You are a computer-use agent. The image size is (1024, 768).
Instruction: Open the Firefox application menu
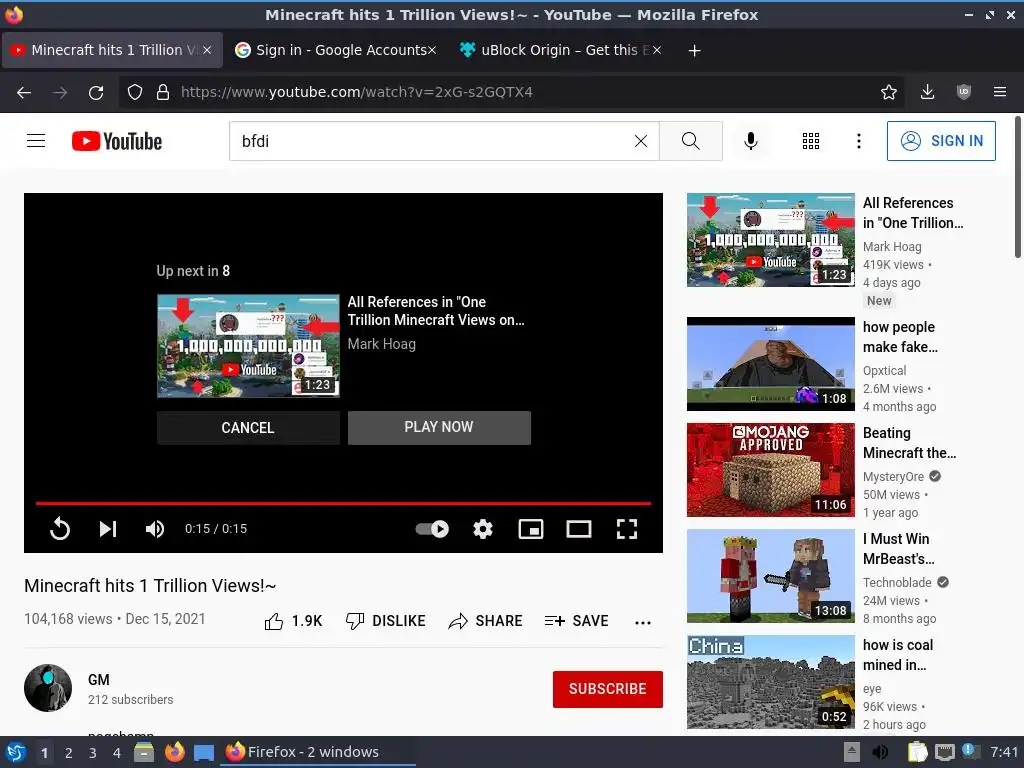click(x=1000, y=93)
